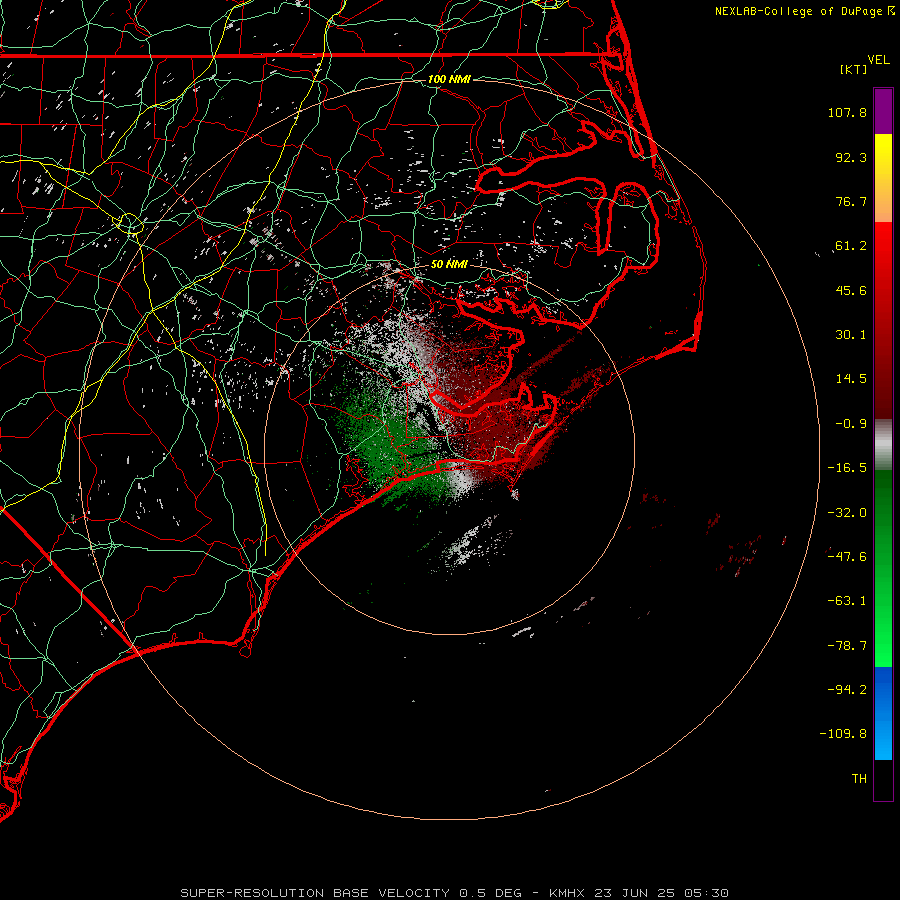Select the -0.9 legend value
The image size is (900, 900).
coord(851,424)
